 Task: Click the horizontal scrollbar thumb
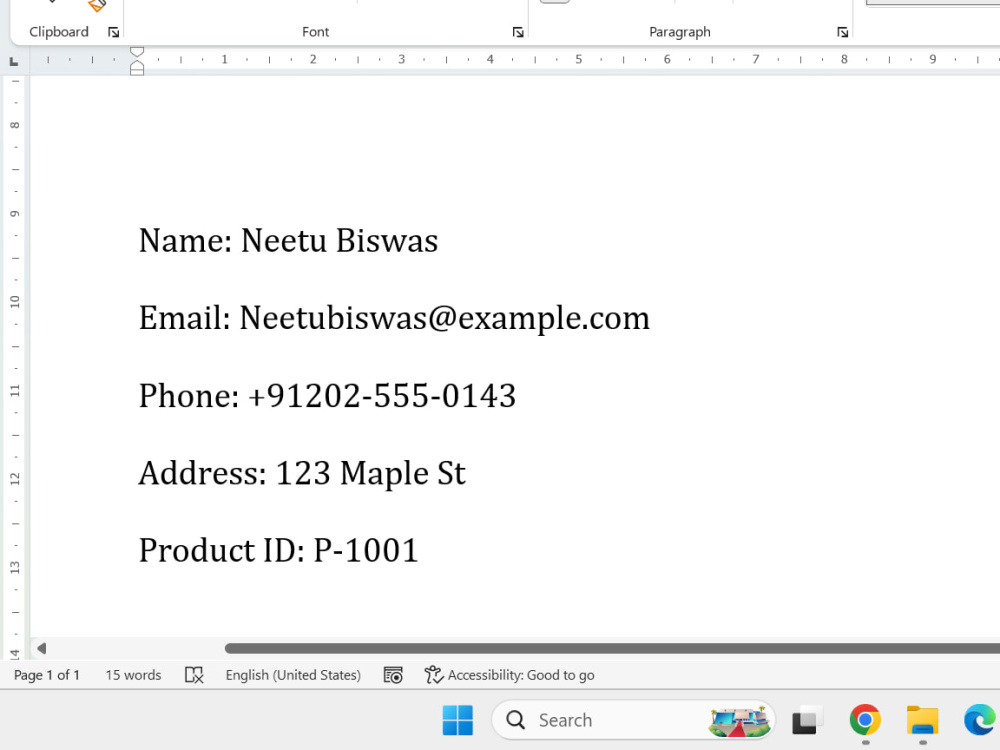coord(612,649)
